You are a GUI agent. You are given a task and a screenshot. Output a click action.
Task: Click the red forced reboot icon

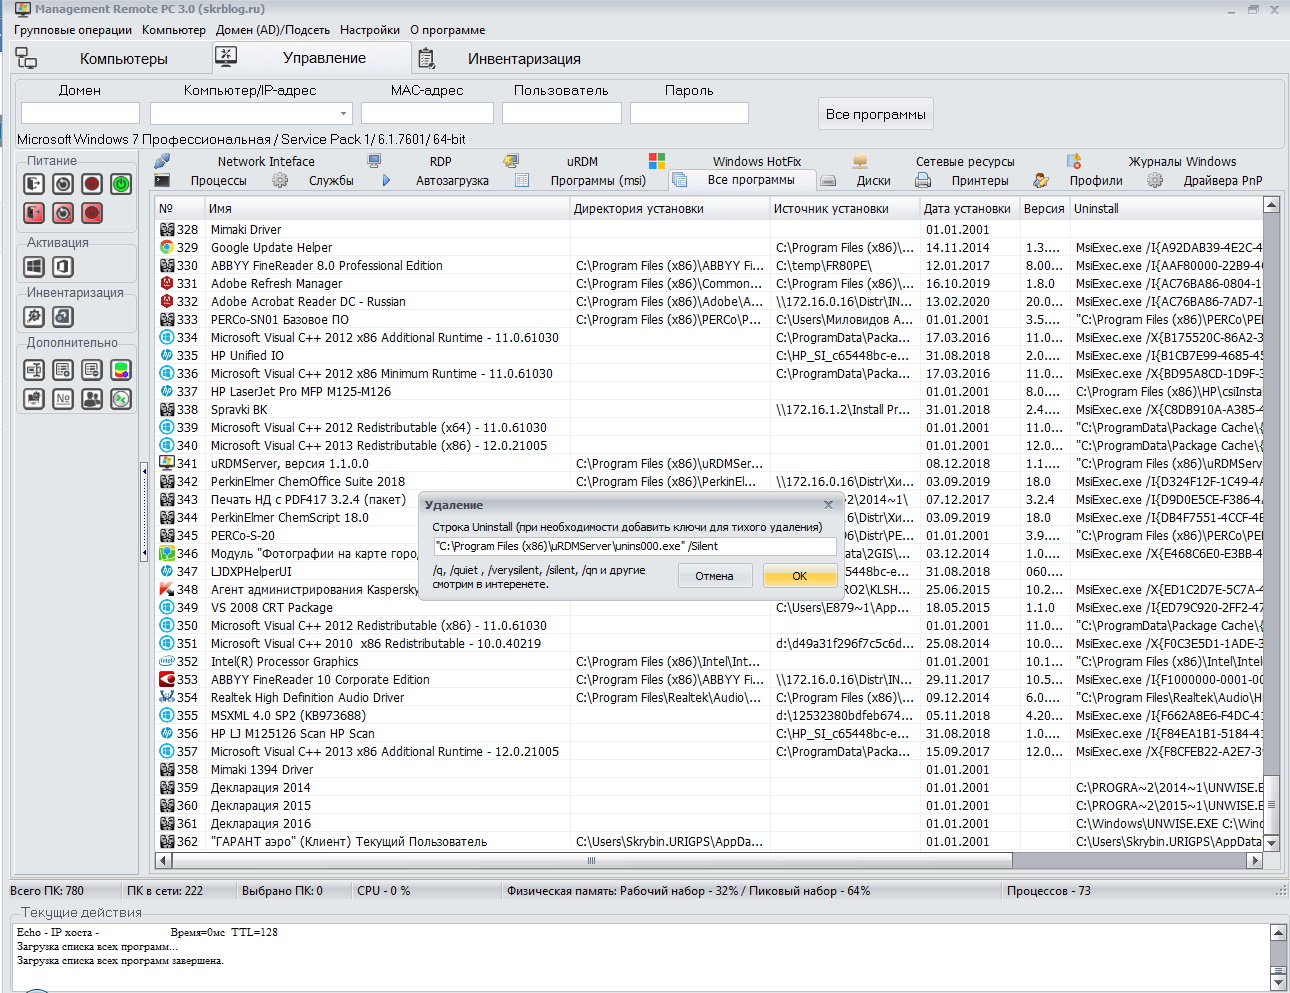tap(63, 213)
